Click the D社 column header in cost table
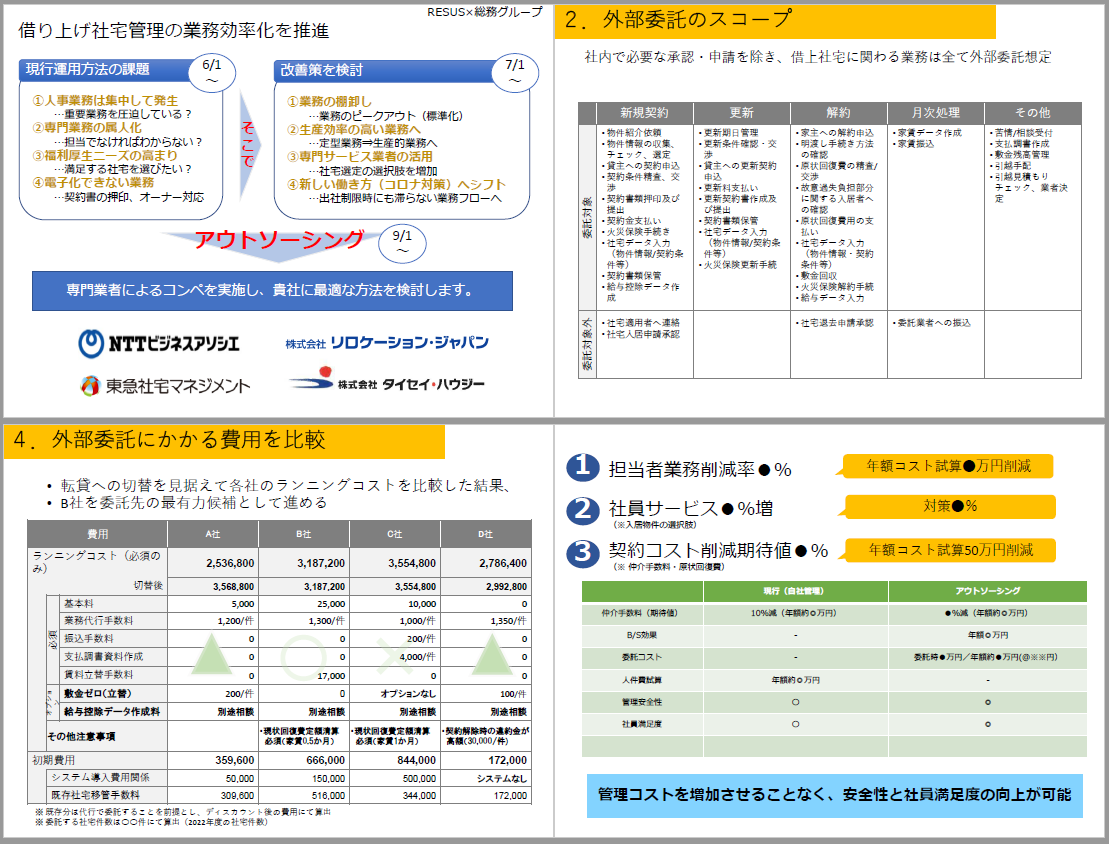The height and width of the screenshot is (844, 1109). 485,534
